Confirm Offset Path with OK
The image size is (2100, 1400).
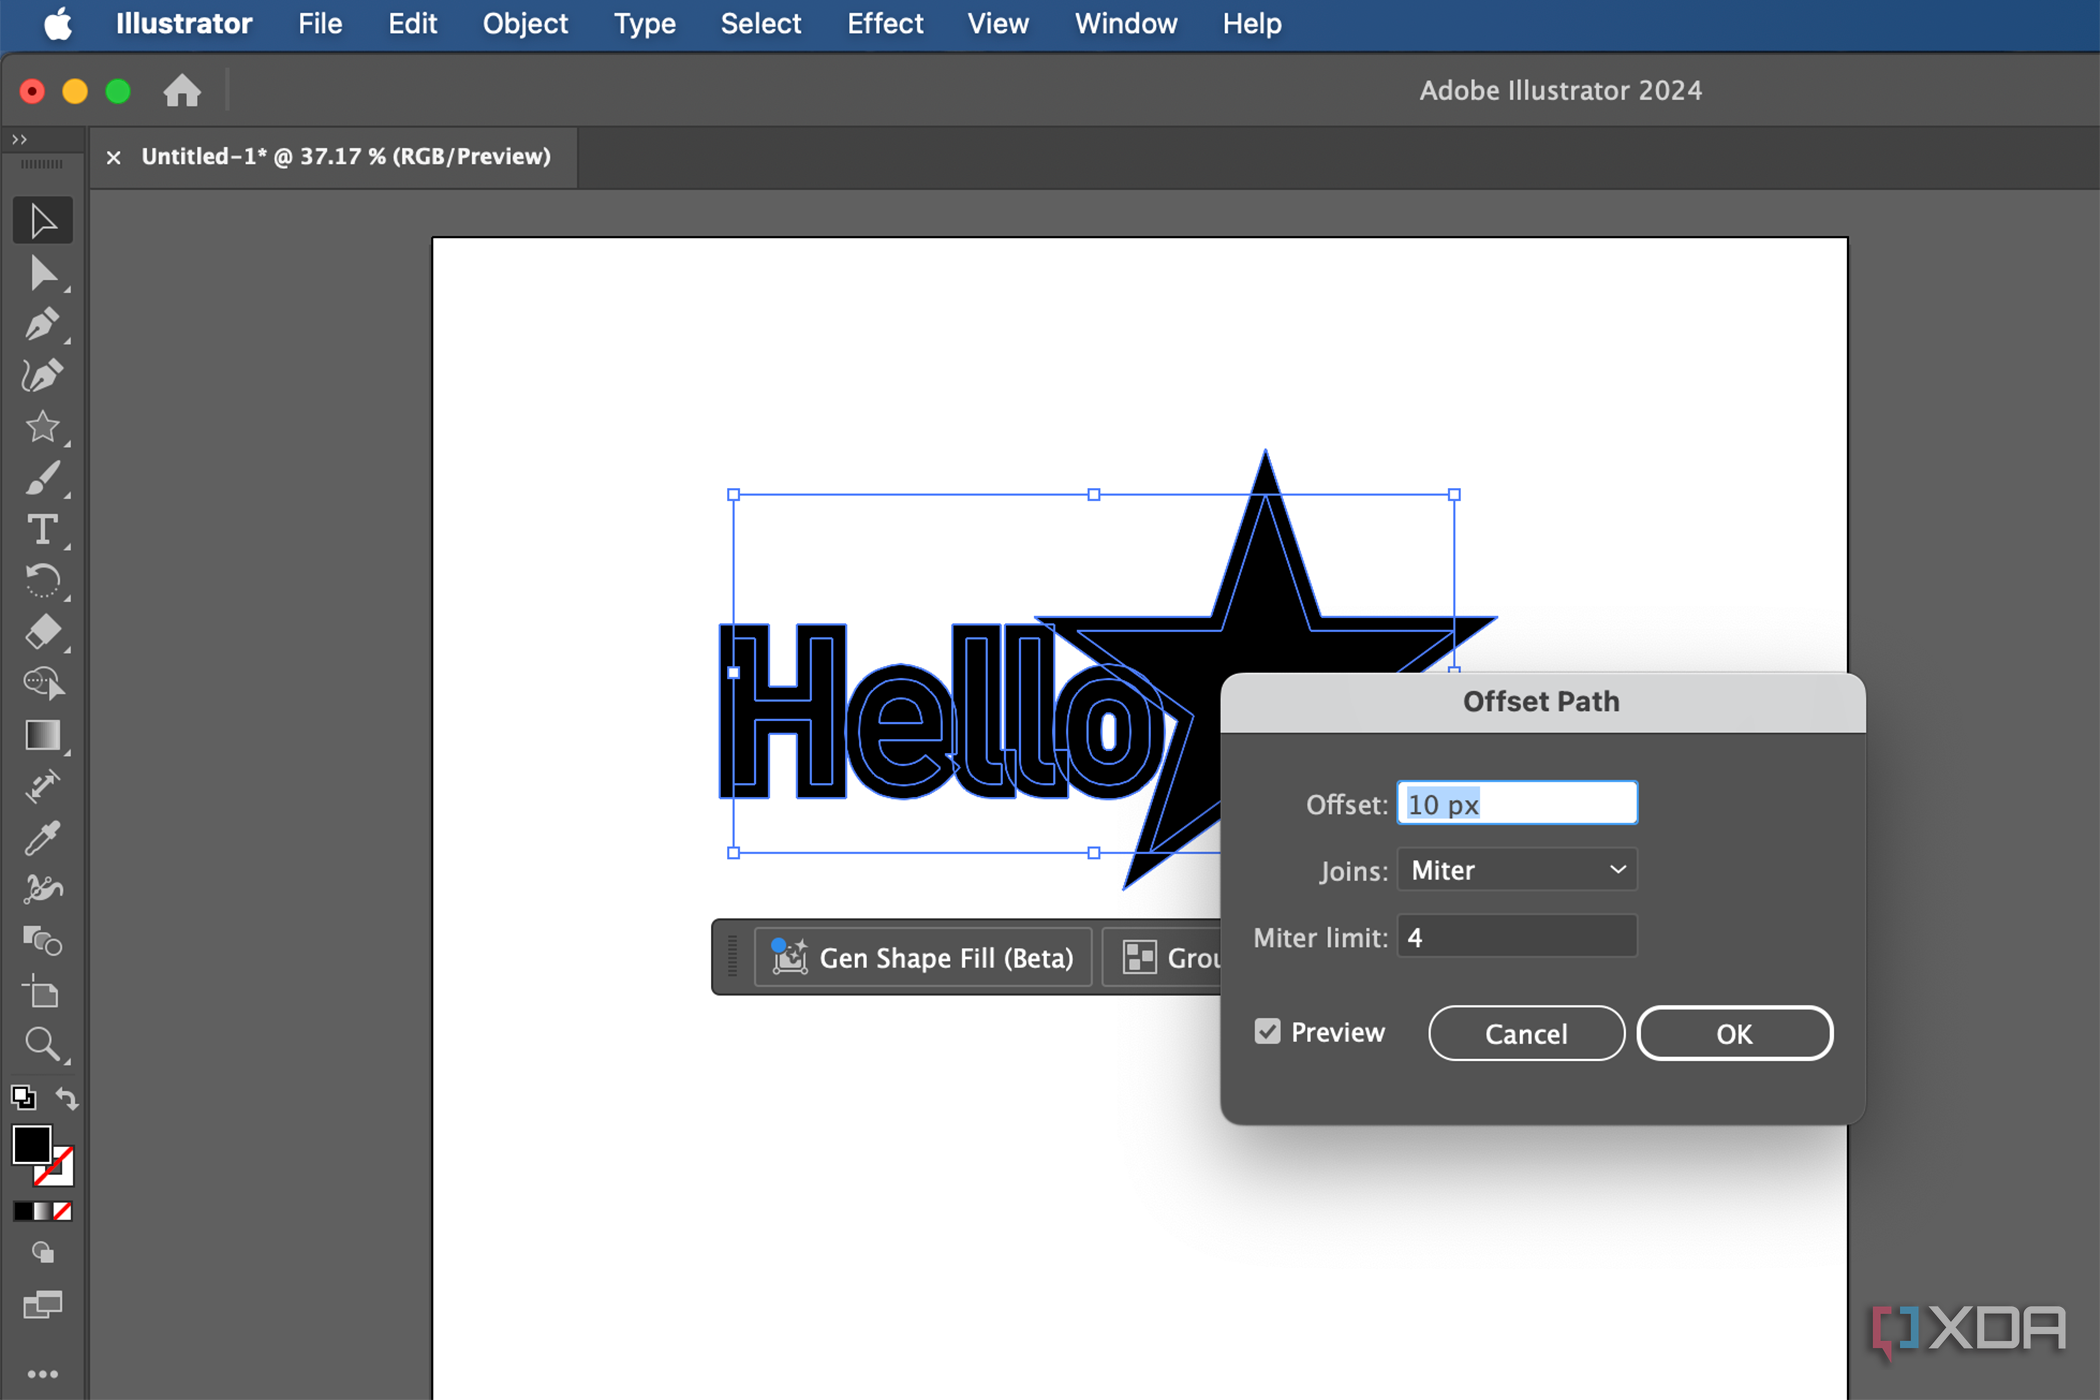pyautogui.click(x=1734, y=1033)
